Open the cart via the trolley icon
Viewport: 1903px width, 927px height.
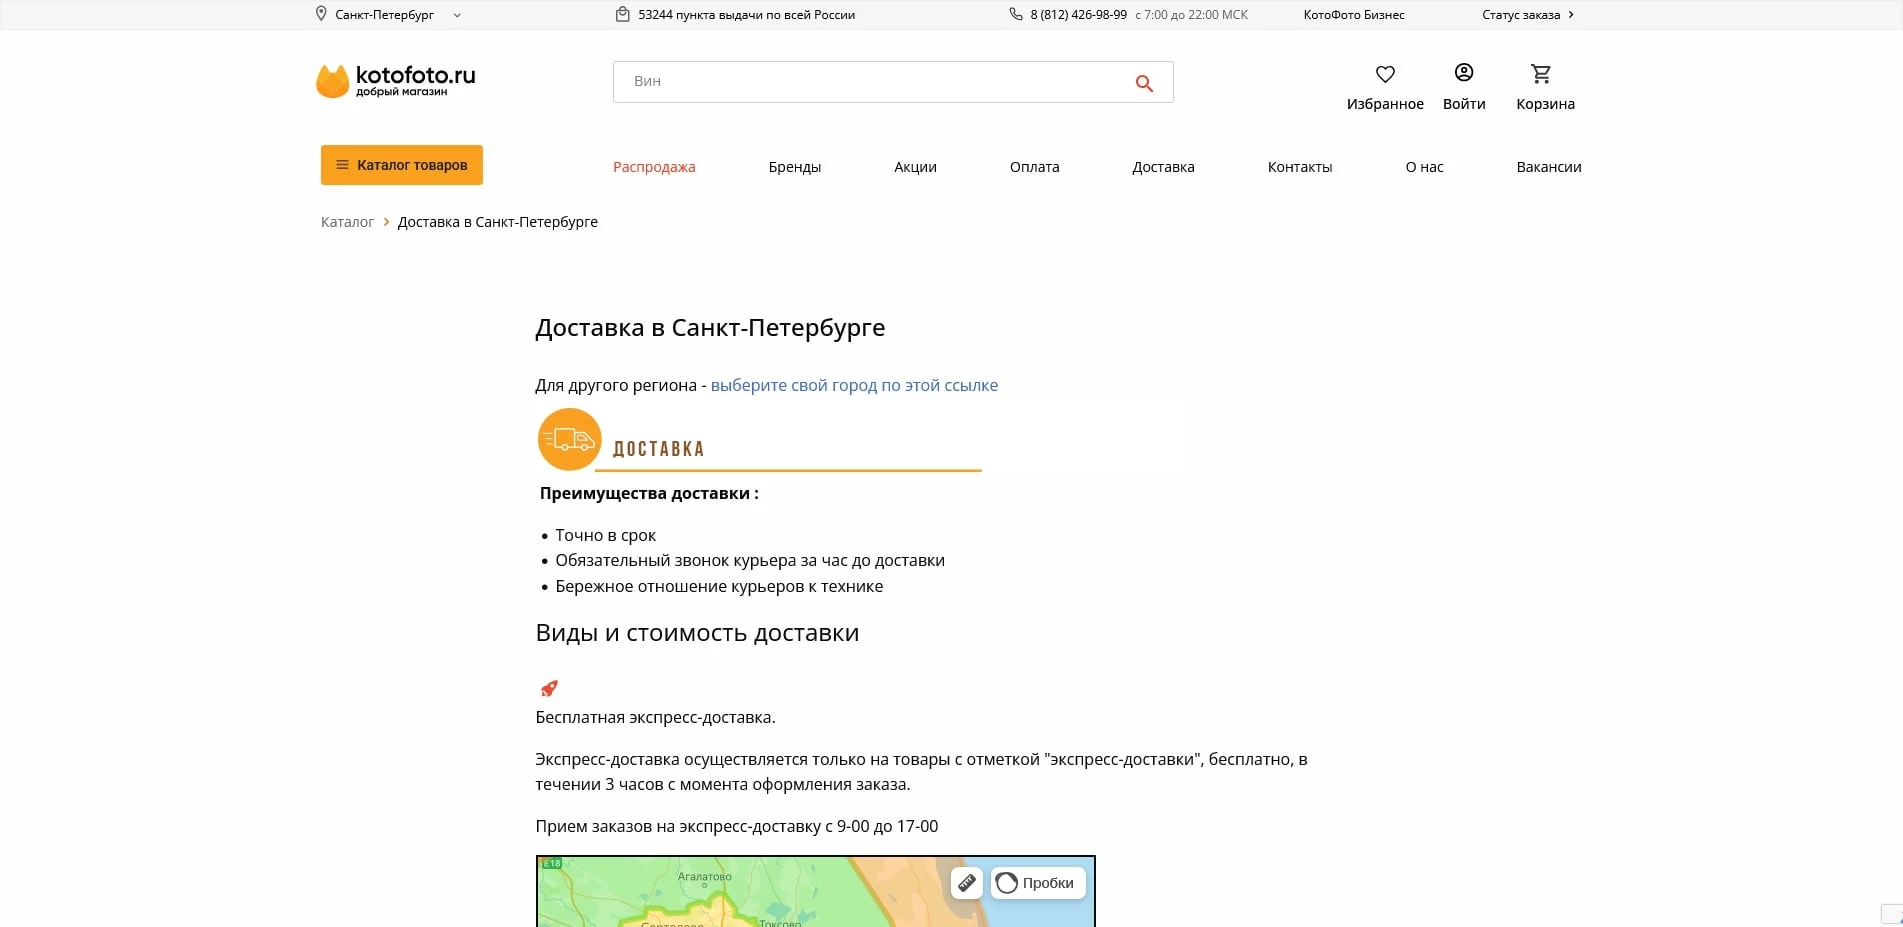(x=1543, y=73)
